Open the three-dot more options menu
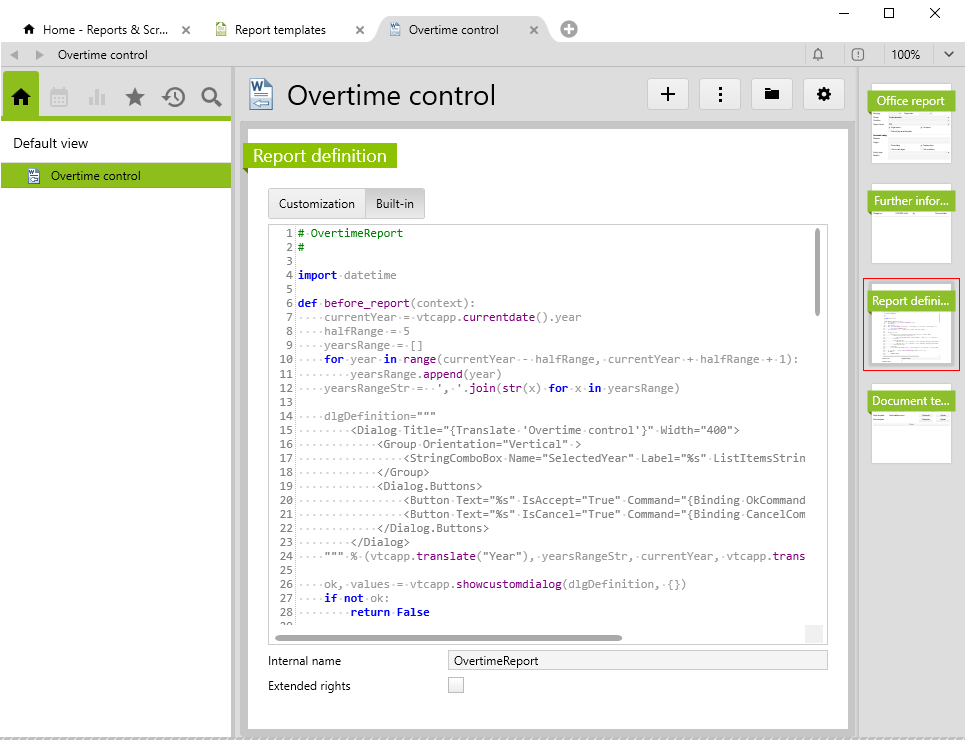The image size is (965, 740). pyautogui.click(x=720, y=94)
